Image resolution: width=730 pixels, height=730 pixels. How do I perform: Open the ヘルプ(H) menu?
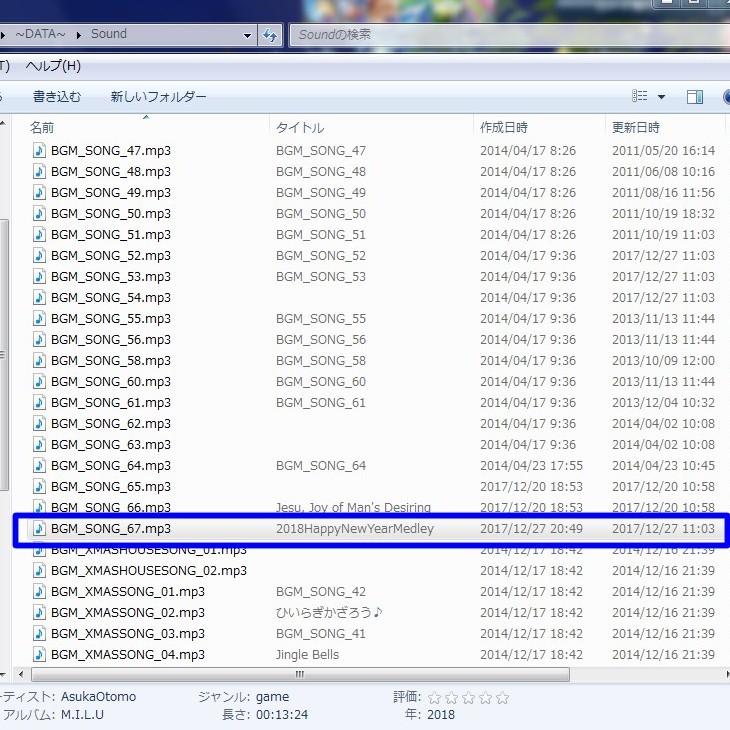[53, 66]
